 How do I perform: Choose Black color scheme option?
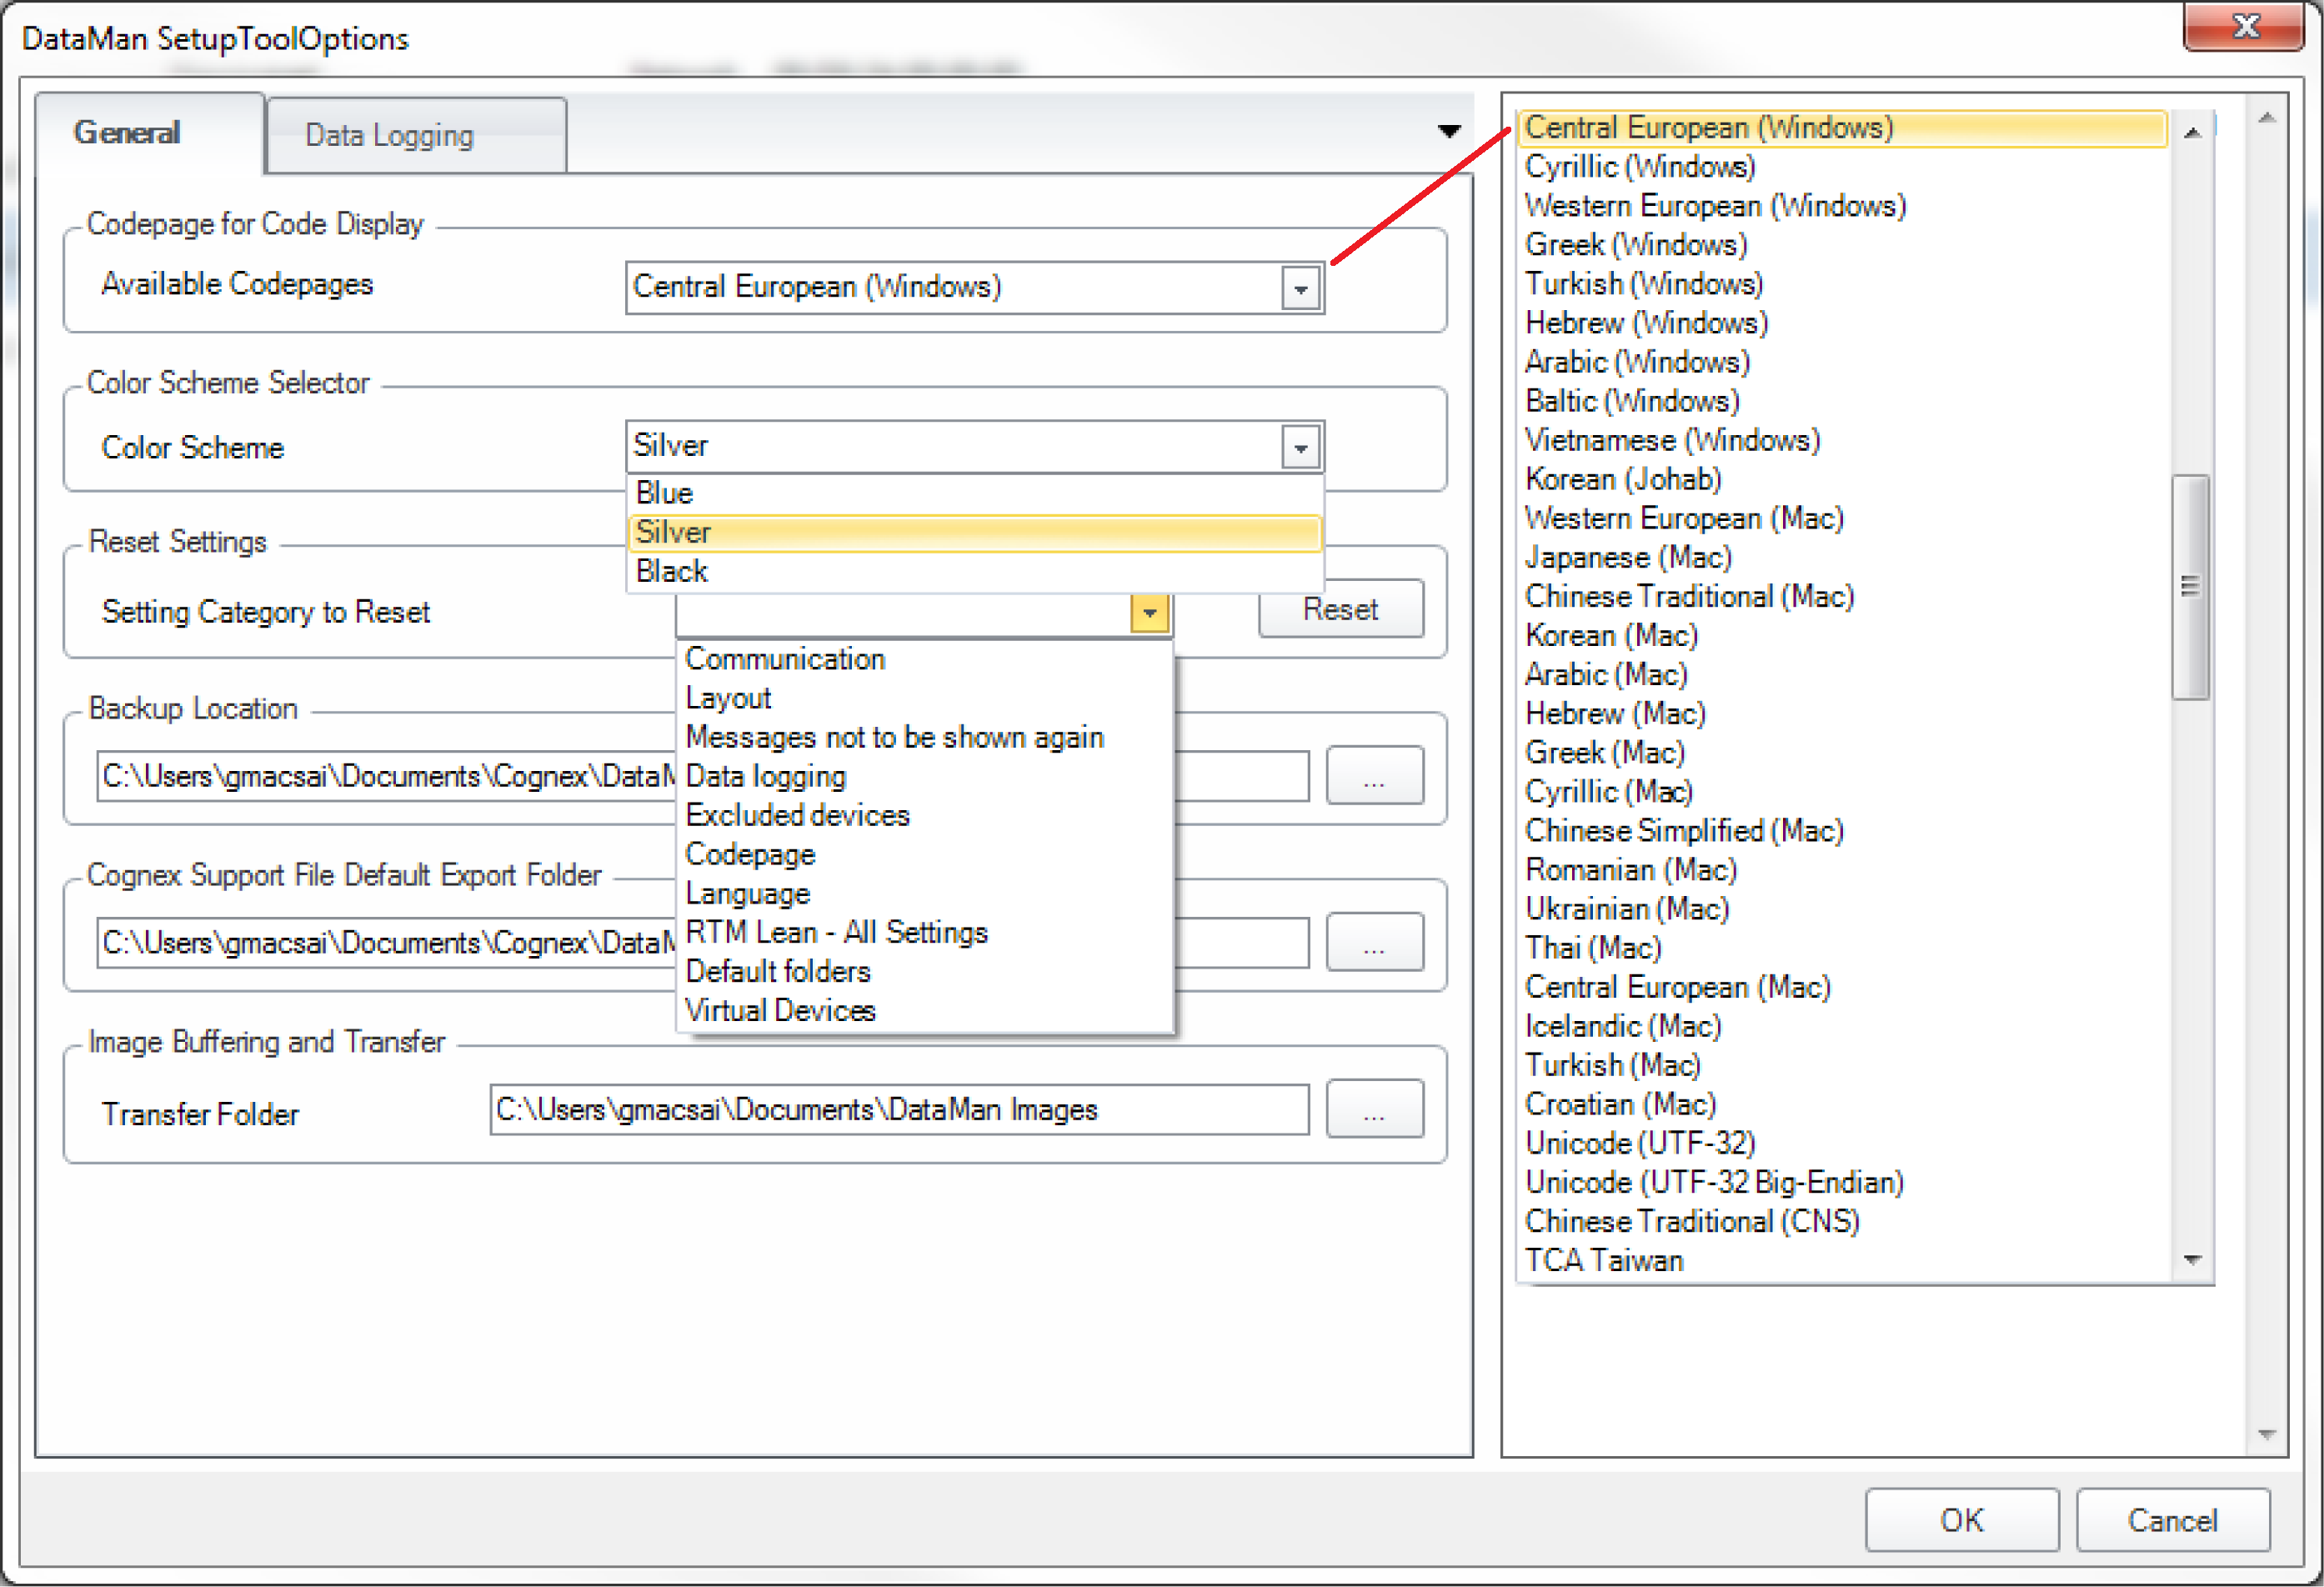(672, 571)
